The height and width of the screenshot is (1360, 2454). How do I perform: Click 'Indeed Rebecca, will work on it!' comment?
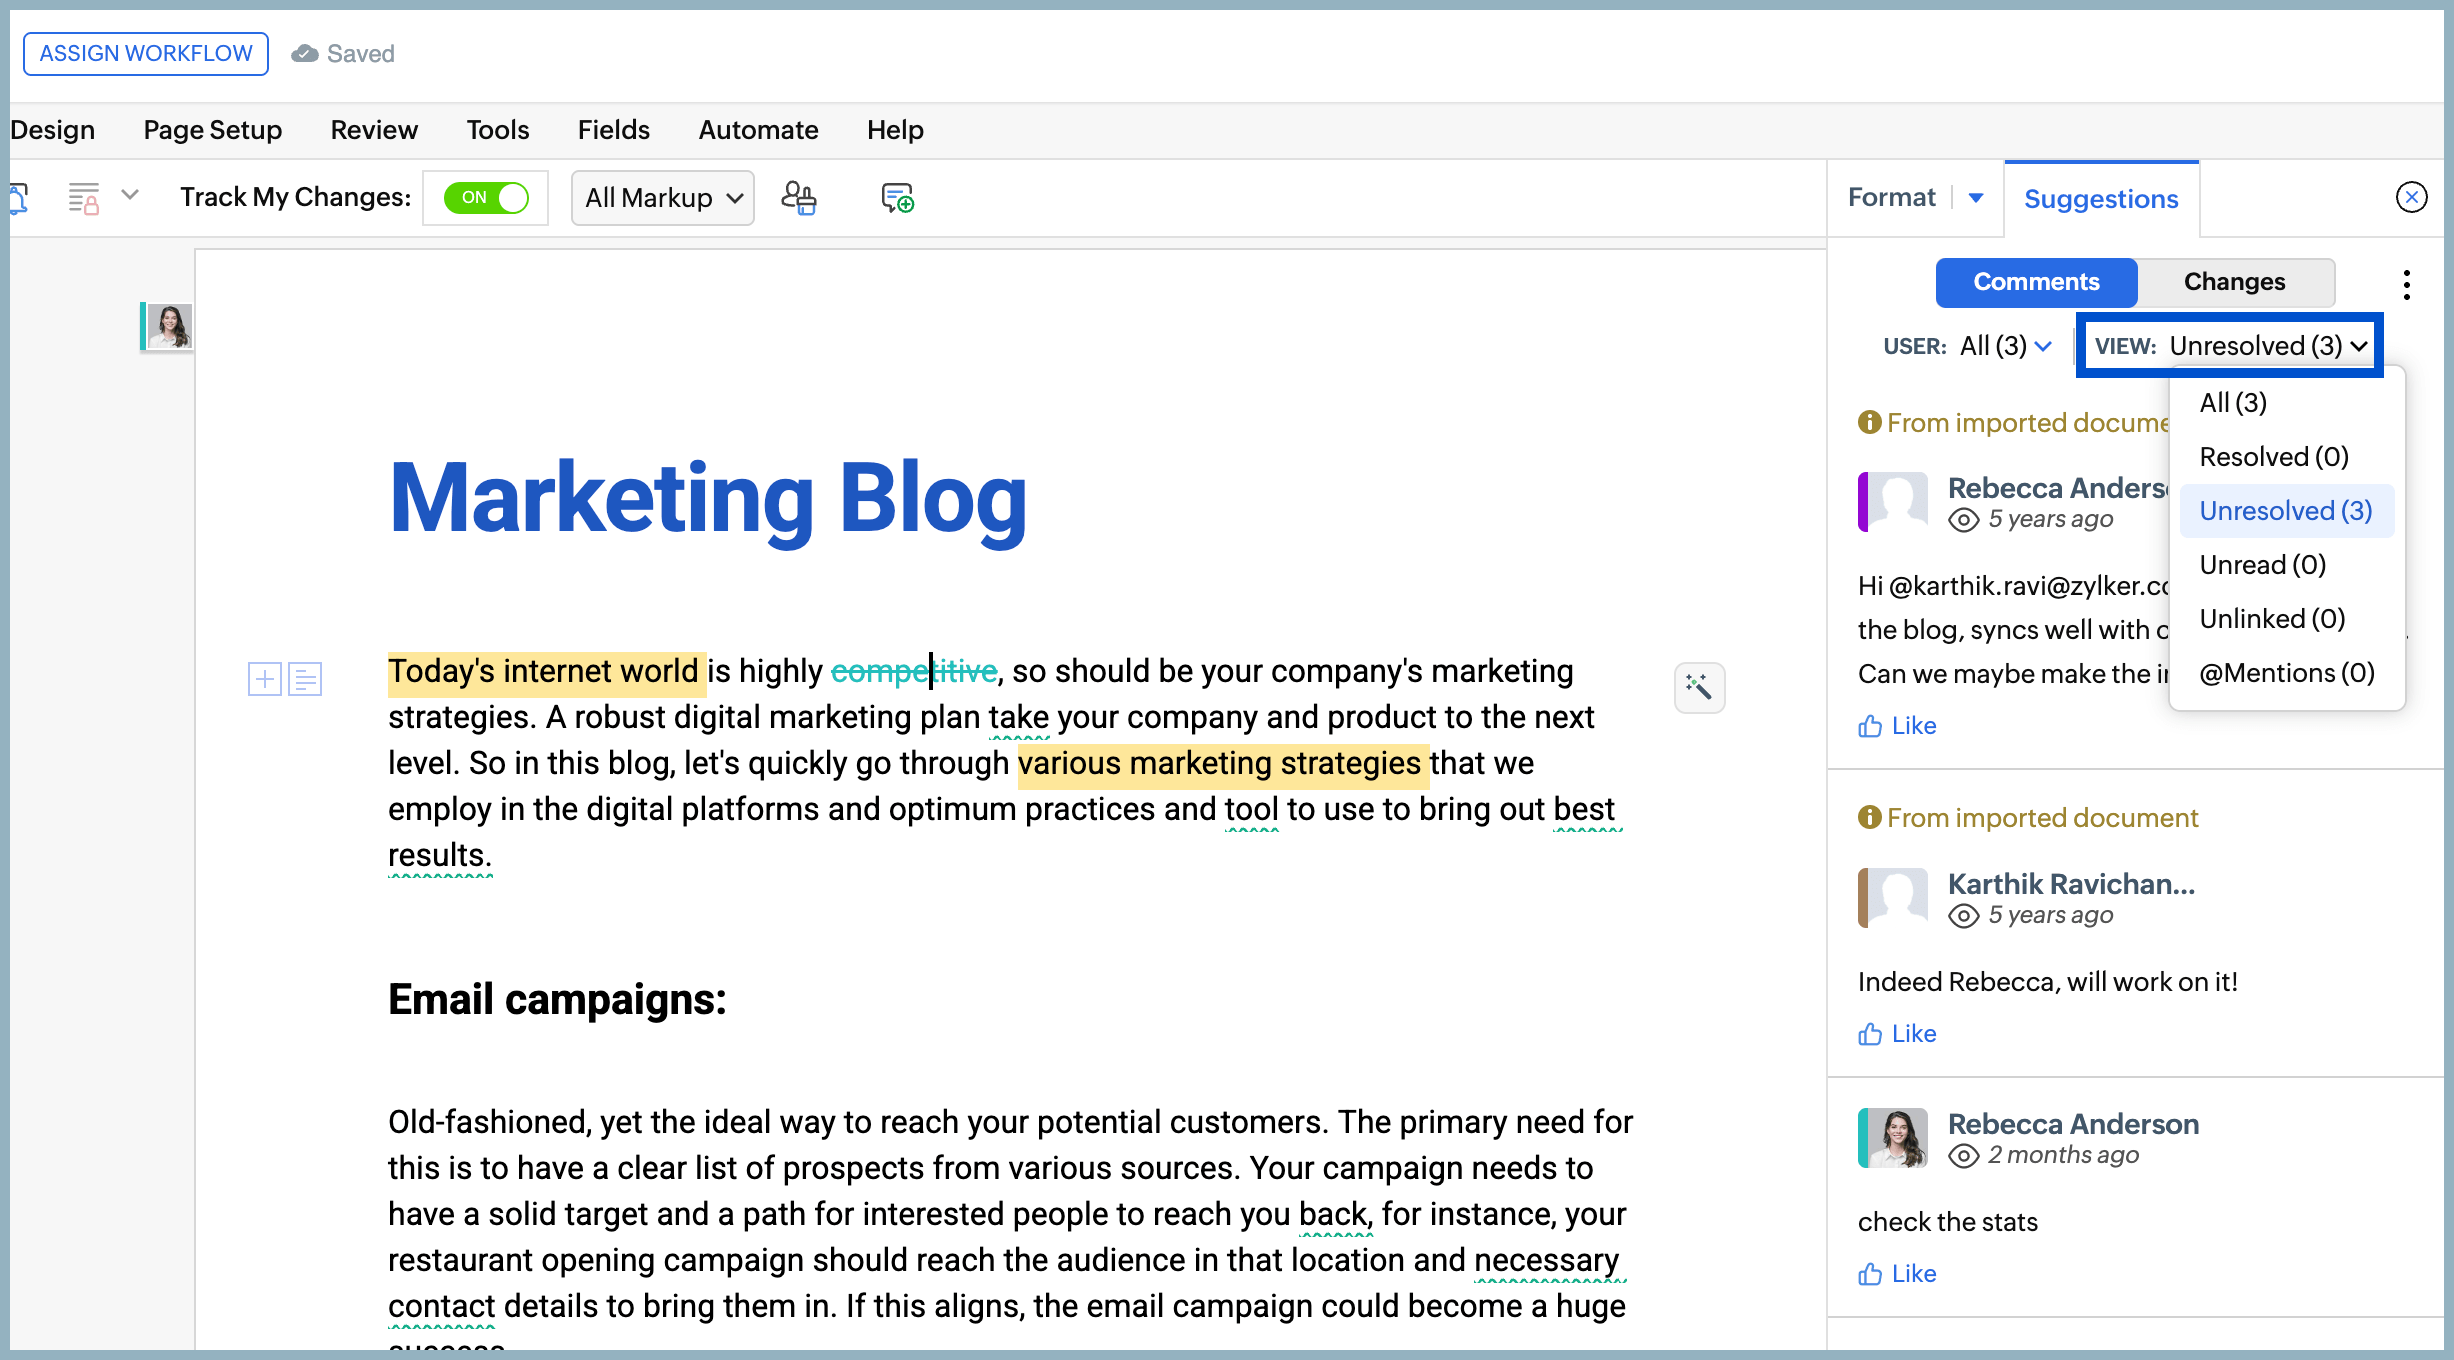[2047, 982]
